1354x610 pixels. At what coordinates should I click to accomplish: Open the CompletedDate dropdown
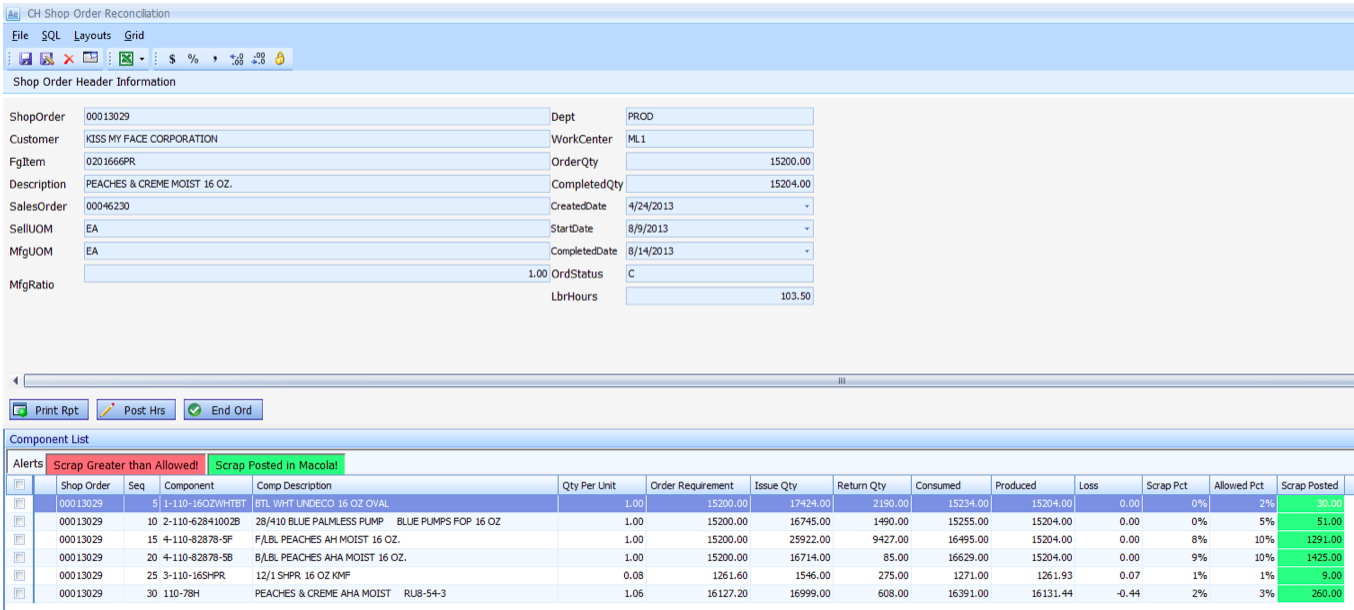pos(806,252)
